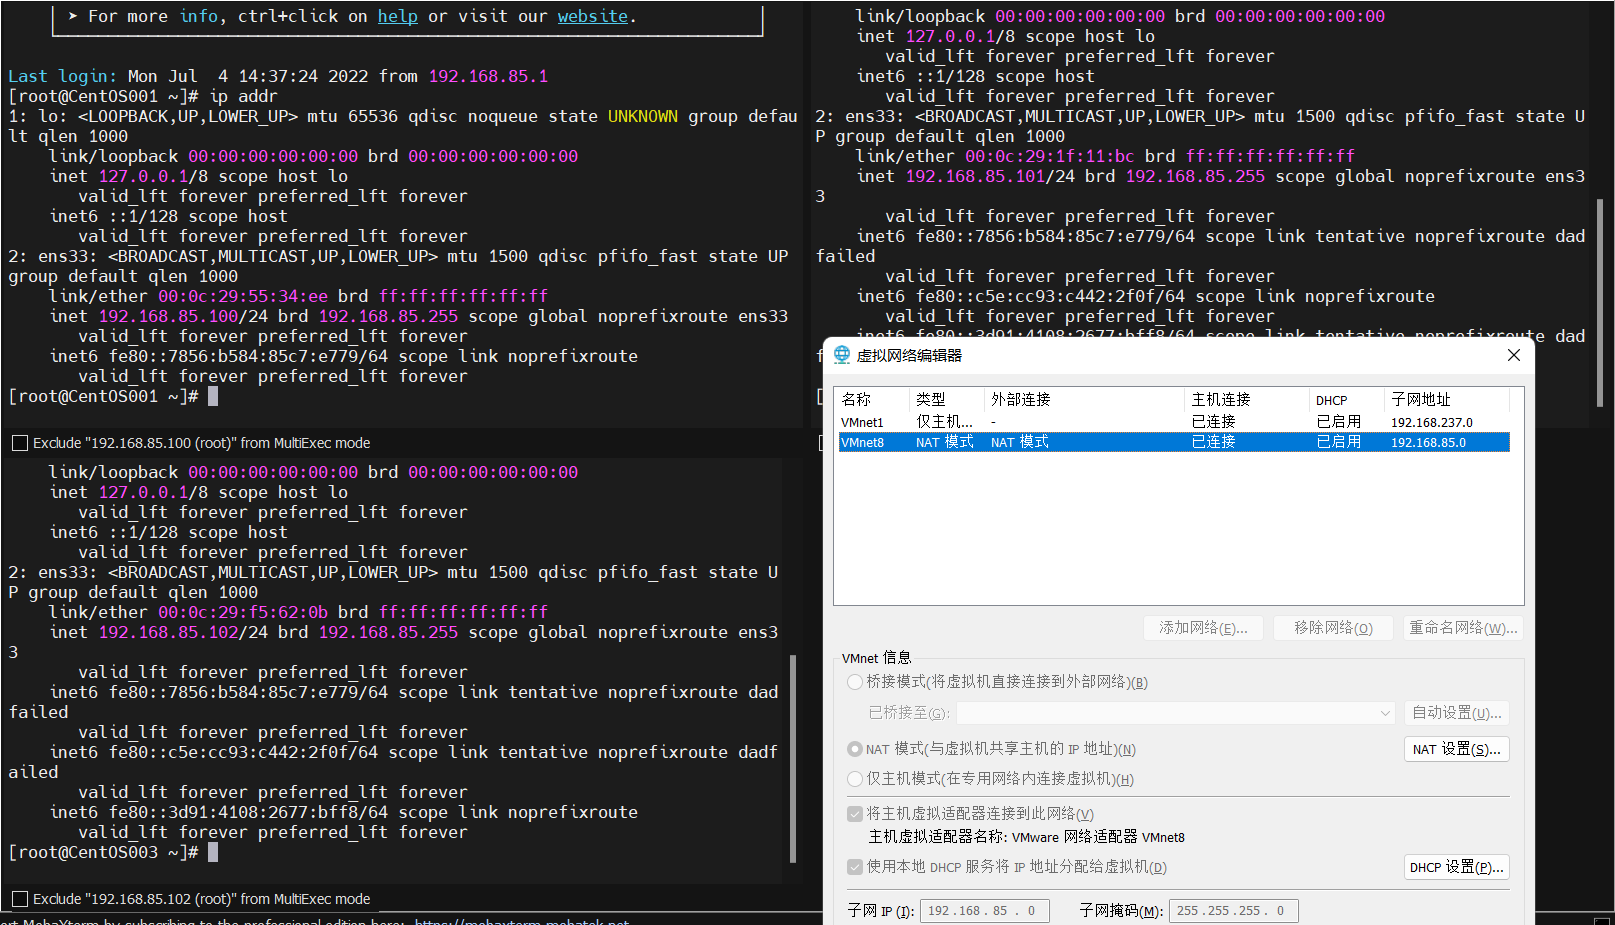The image size is (1615, 925).
Task: Click the 自动设置(U)... button
Action: 1456,713
